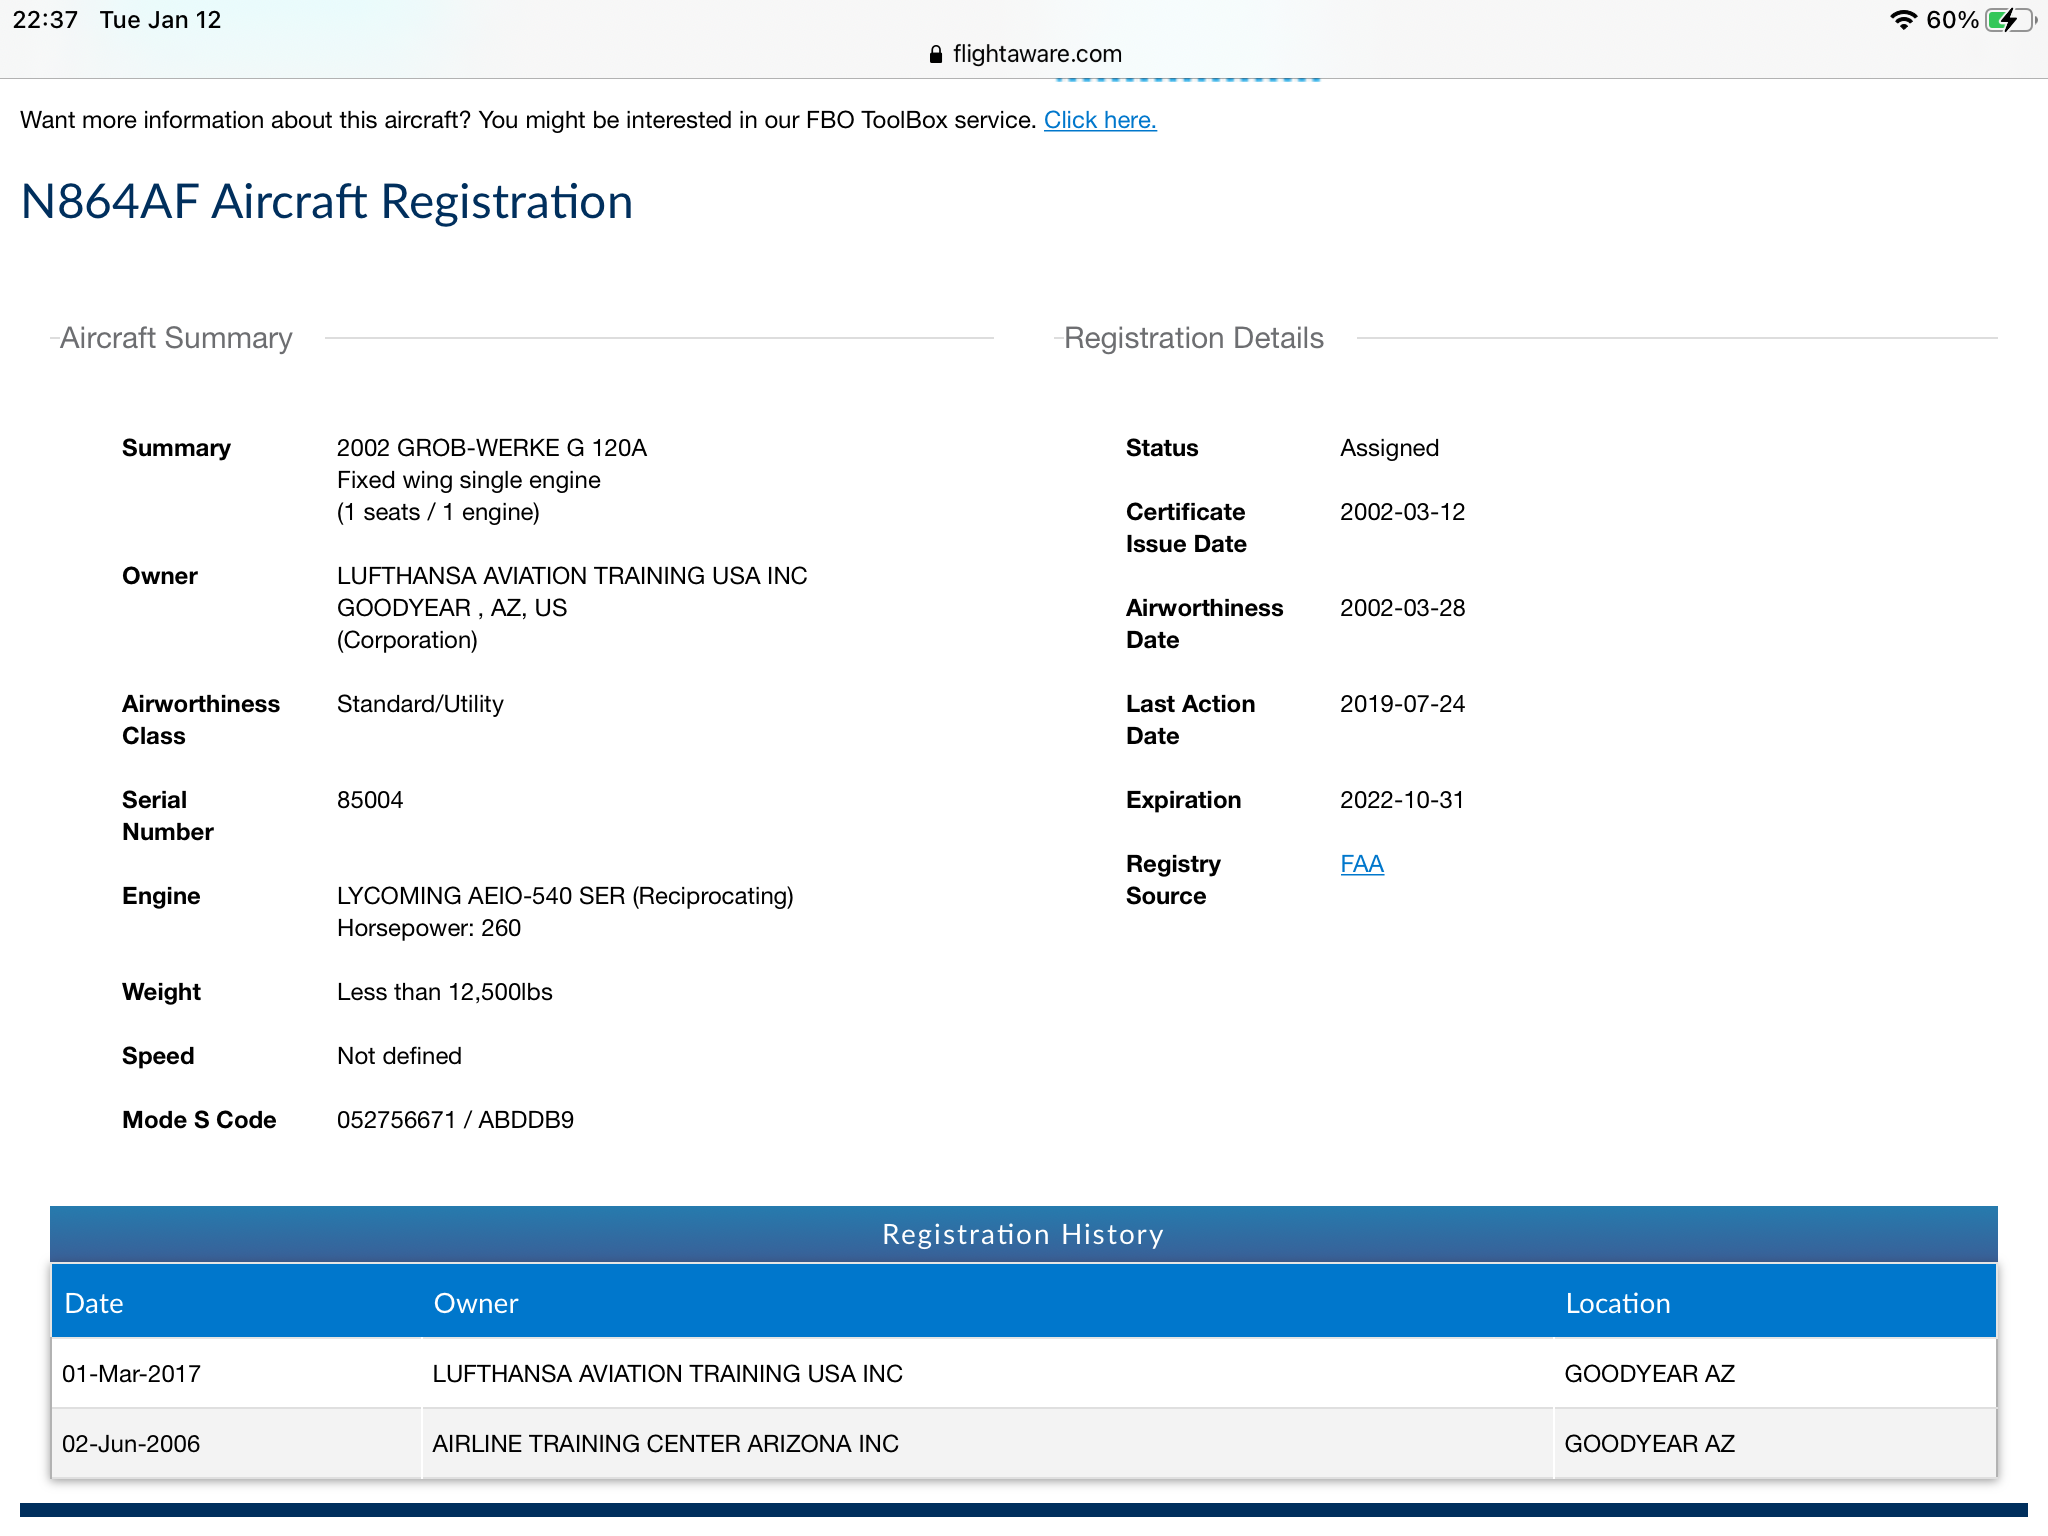Viewport: 2048px width, 1536px height.
Task: Select the Mode S Code value 052756671 / ABDDB9
Action: pyautogui.click(x=456, y=1120)
